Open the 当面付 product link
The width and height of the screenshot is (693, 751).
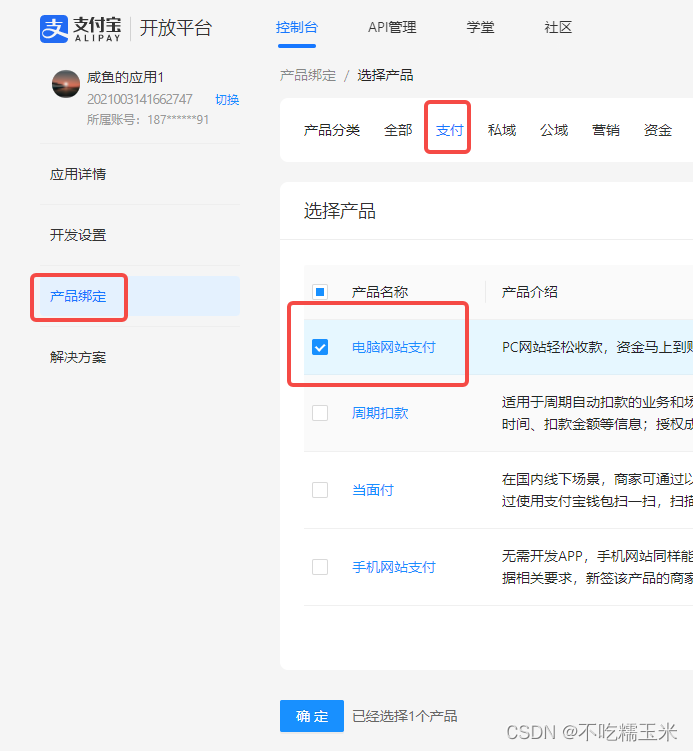(x=373, y=490)
